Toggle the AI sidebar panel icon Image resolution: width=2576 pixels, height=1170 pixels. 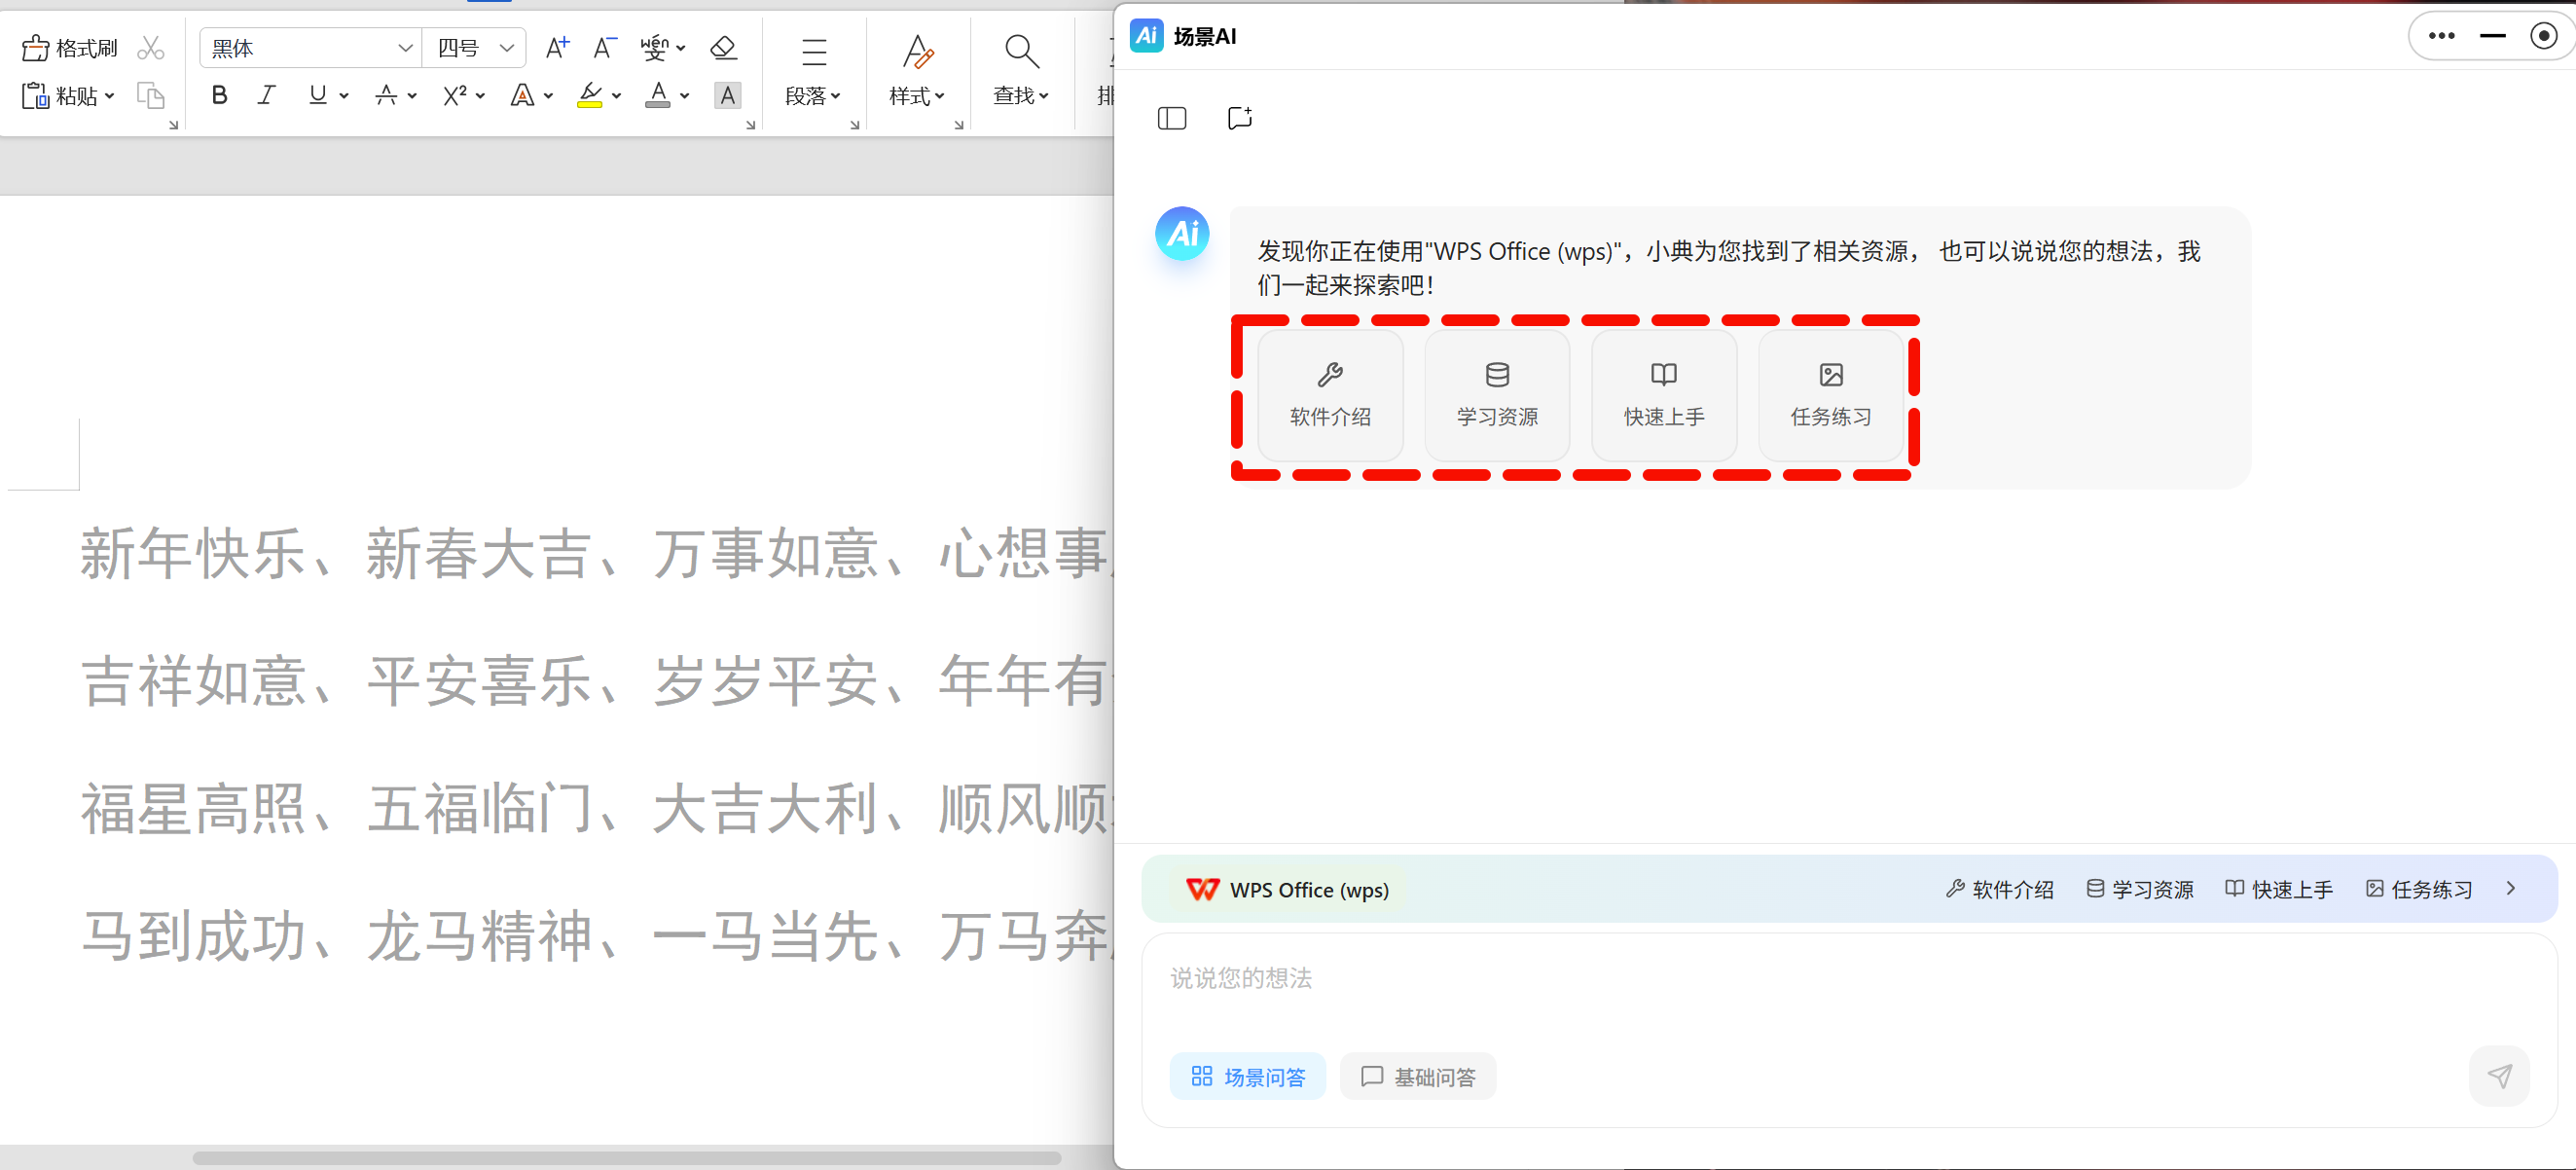(x=1171, y=119)
